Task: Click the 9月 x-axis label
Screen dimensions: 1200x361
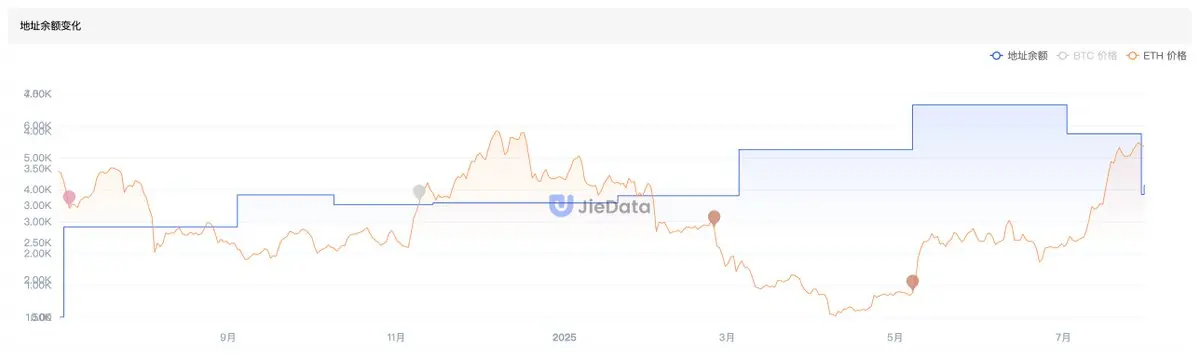Action: coord(228,338)
